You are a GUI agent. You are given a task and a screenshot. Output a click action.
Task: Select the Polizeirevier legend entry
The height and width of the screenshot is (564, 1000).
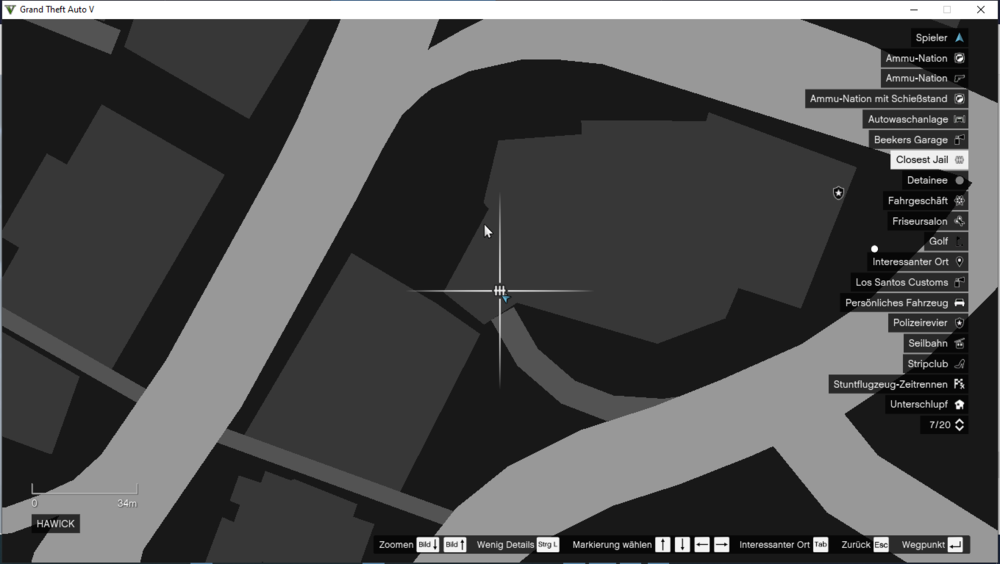point(928,323)
